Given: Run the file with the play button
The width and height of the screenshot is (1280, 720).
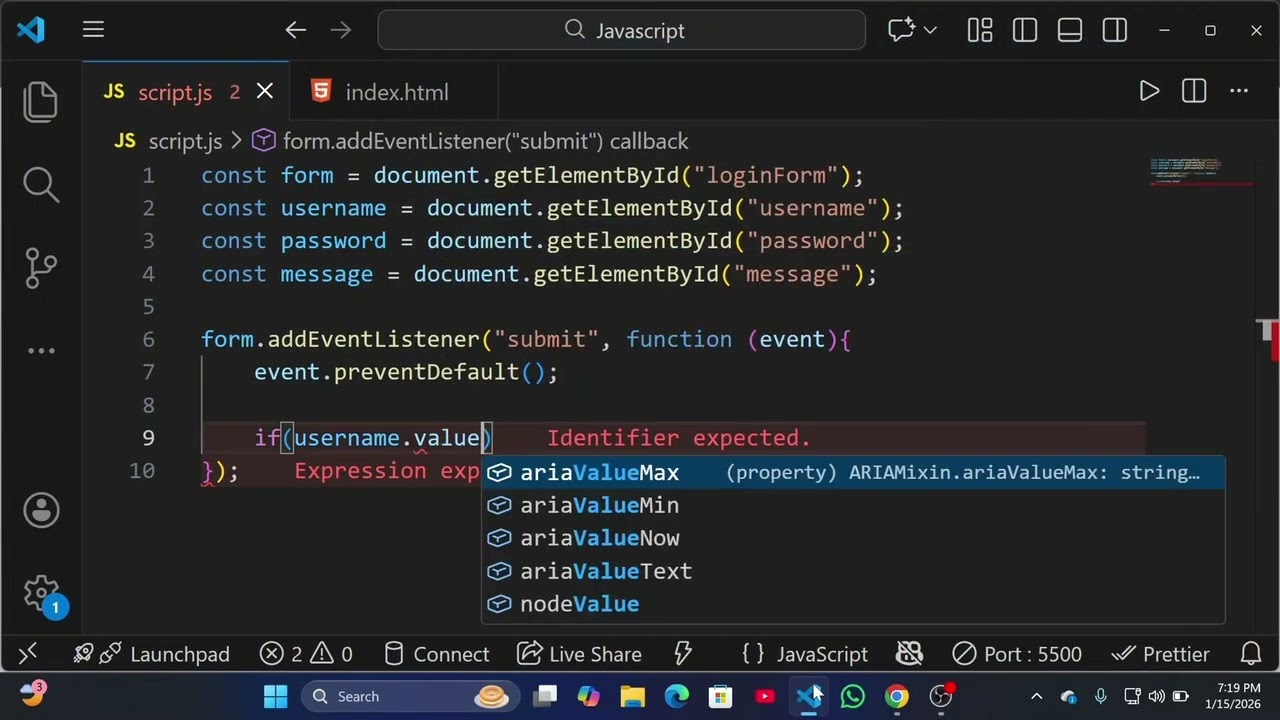Looking at the screenshot, I should pyautogui.click(x=1149, y=92).
